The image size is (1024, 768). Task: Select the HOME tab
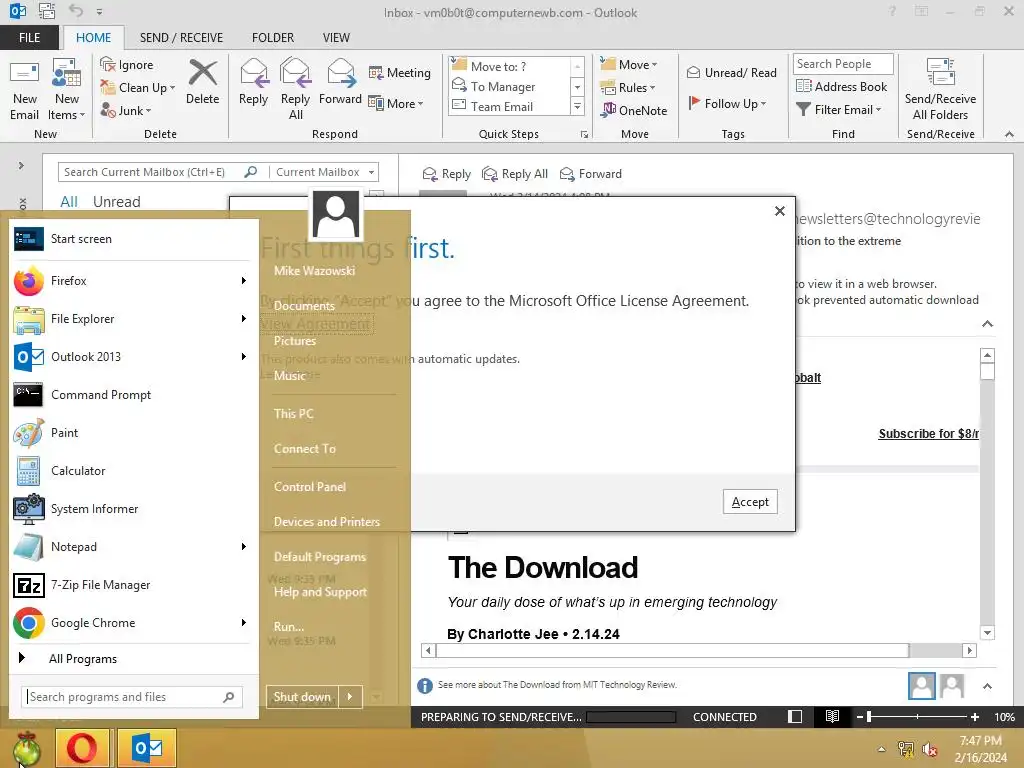click(93, 38)
